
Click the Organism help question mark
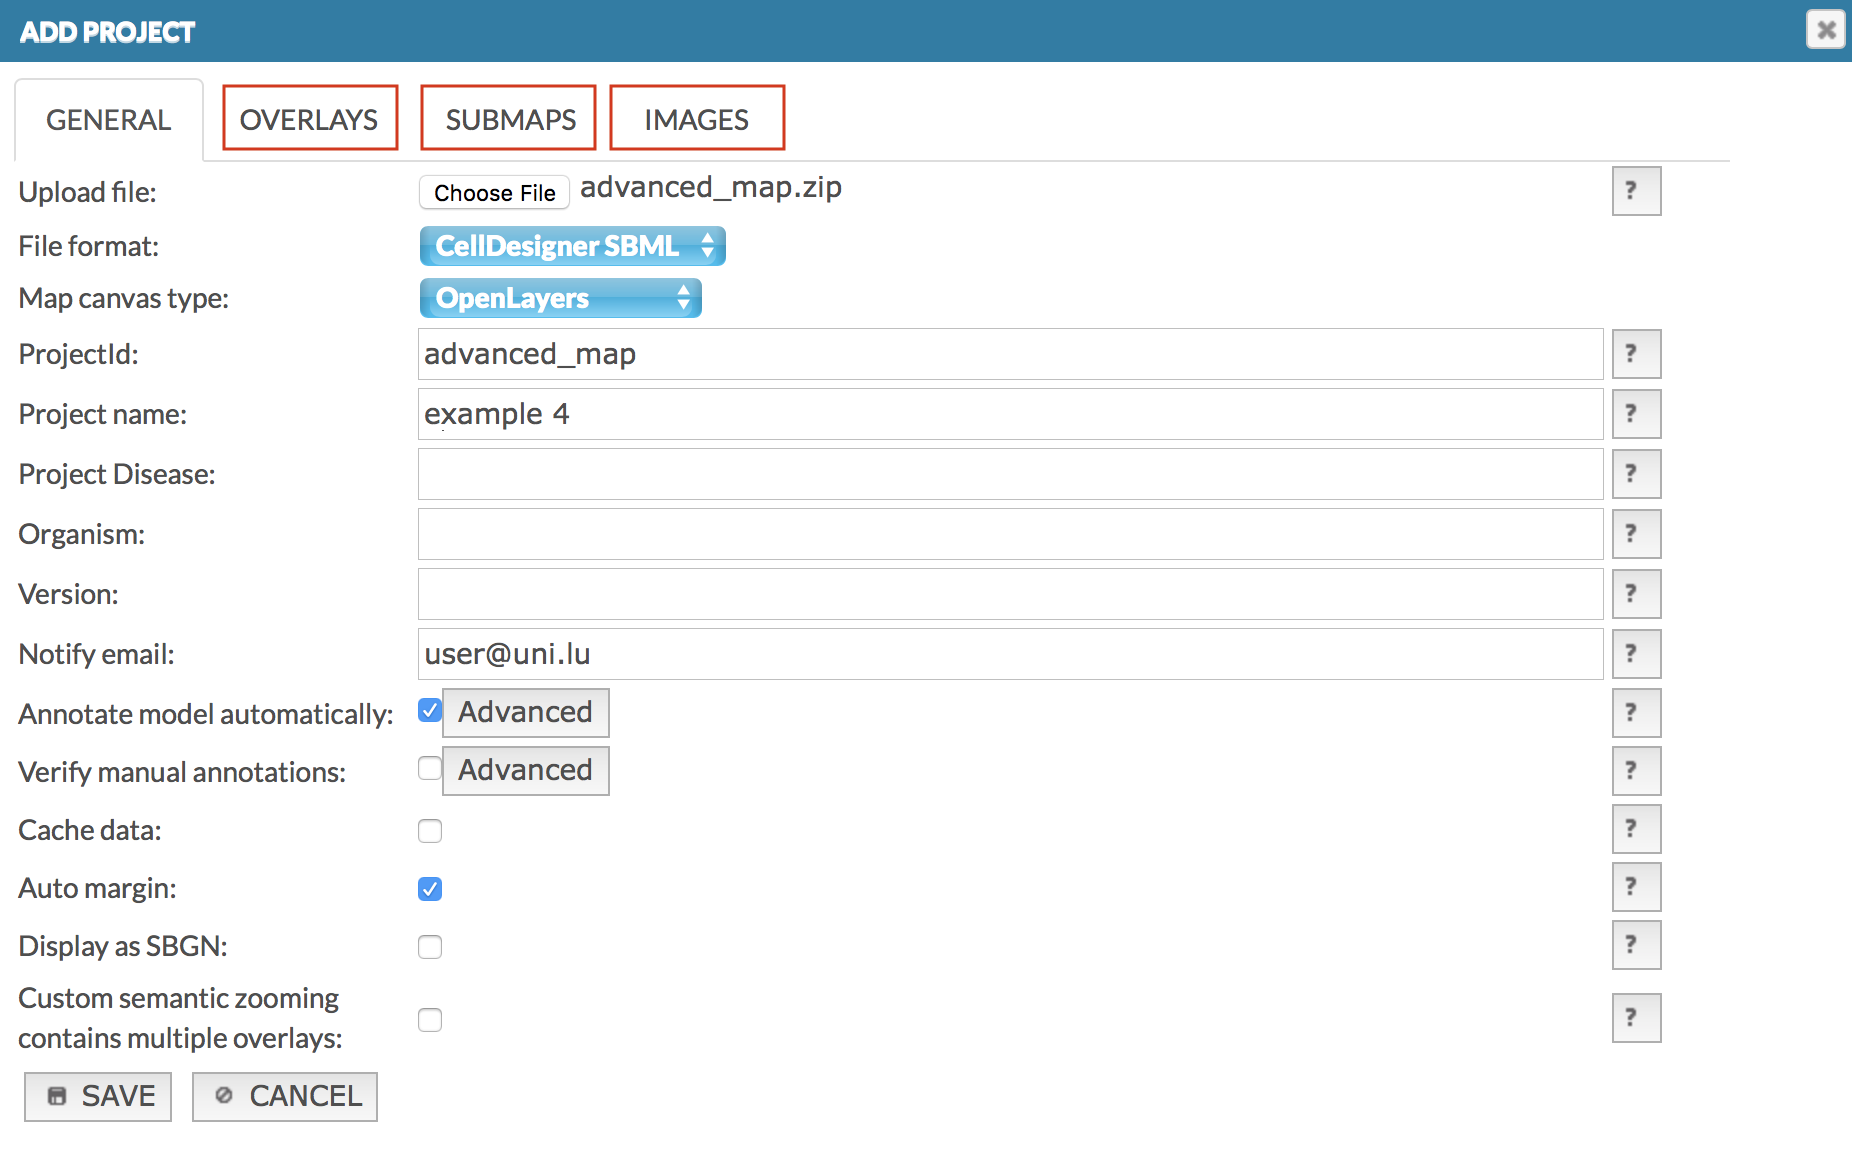(1635, 534)
